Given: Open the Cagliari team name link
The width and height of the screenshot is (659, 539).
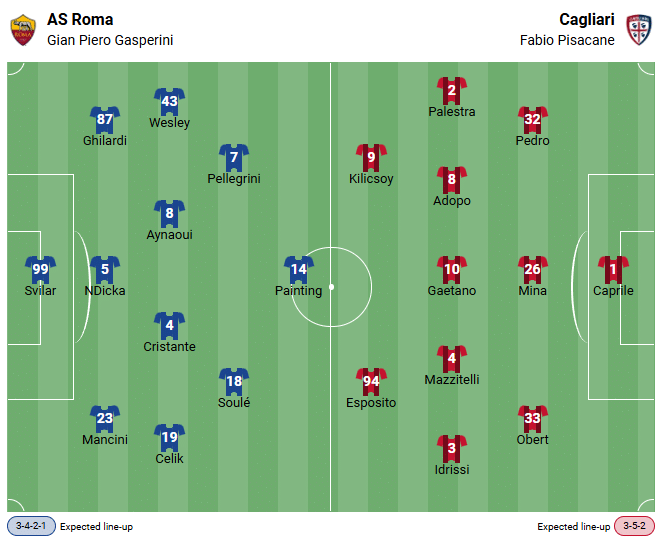Looking at the screenshot, I should (x=587, y=19).
